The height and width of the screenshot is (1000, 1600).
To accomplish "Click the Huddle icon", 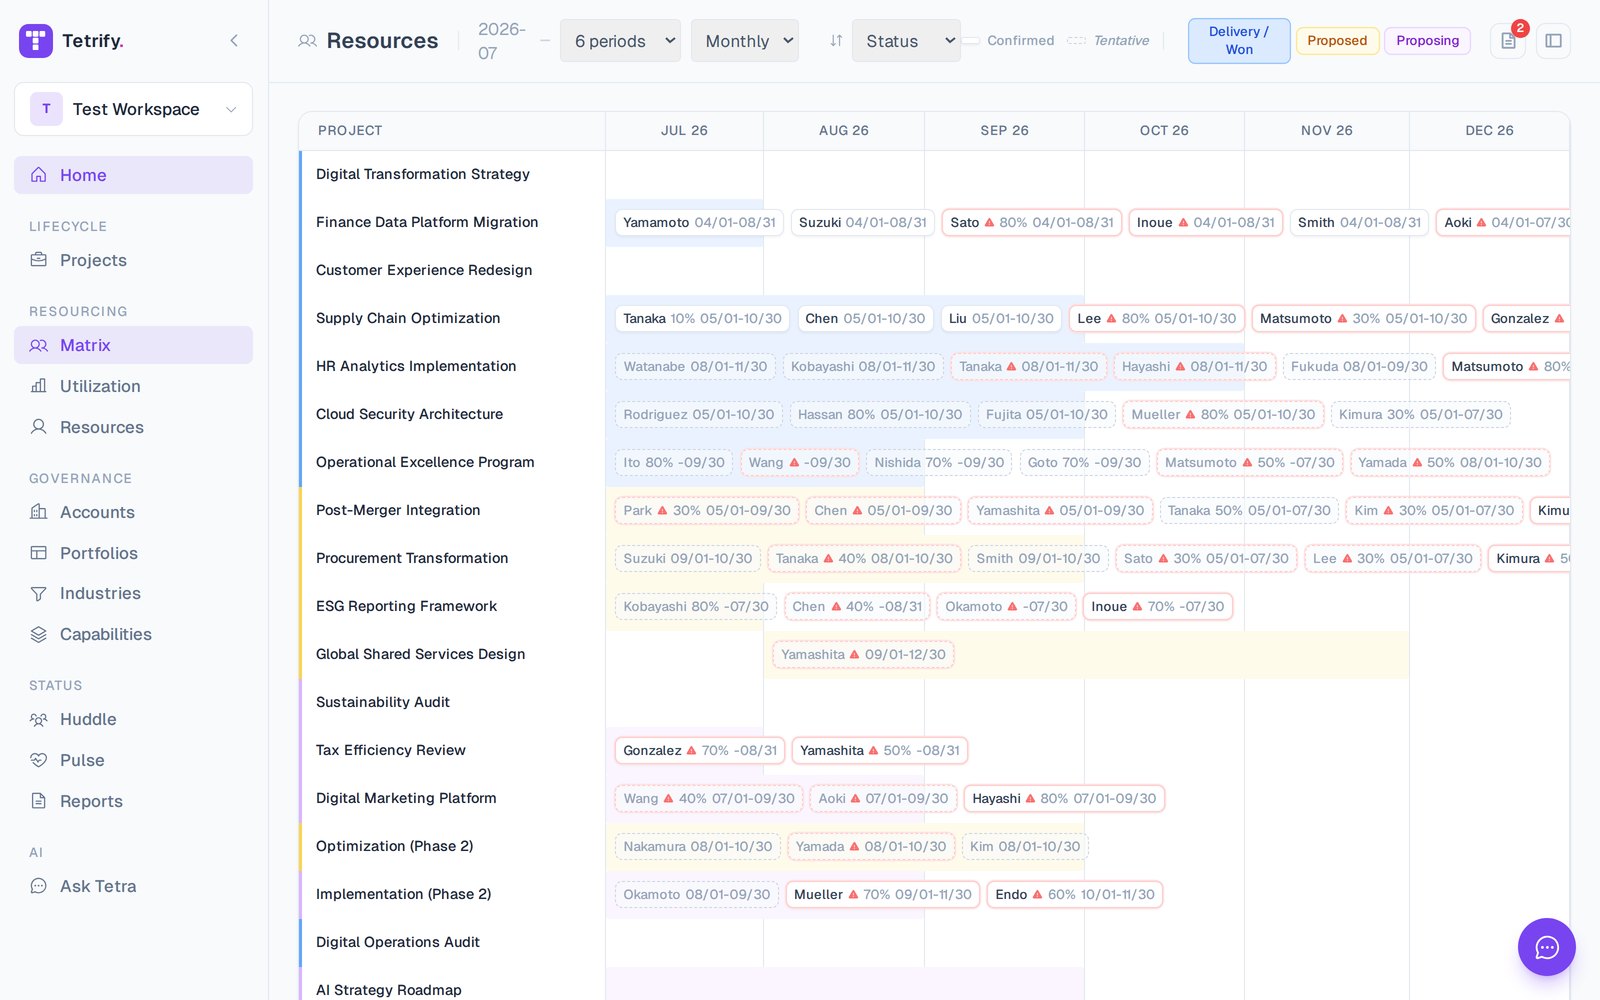I will coord(39,719).
